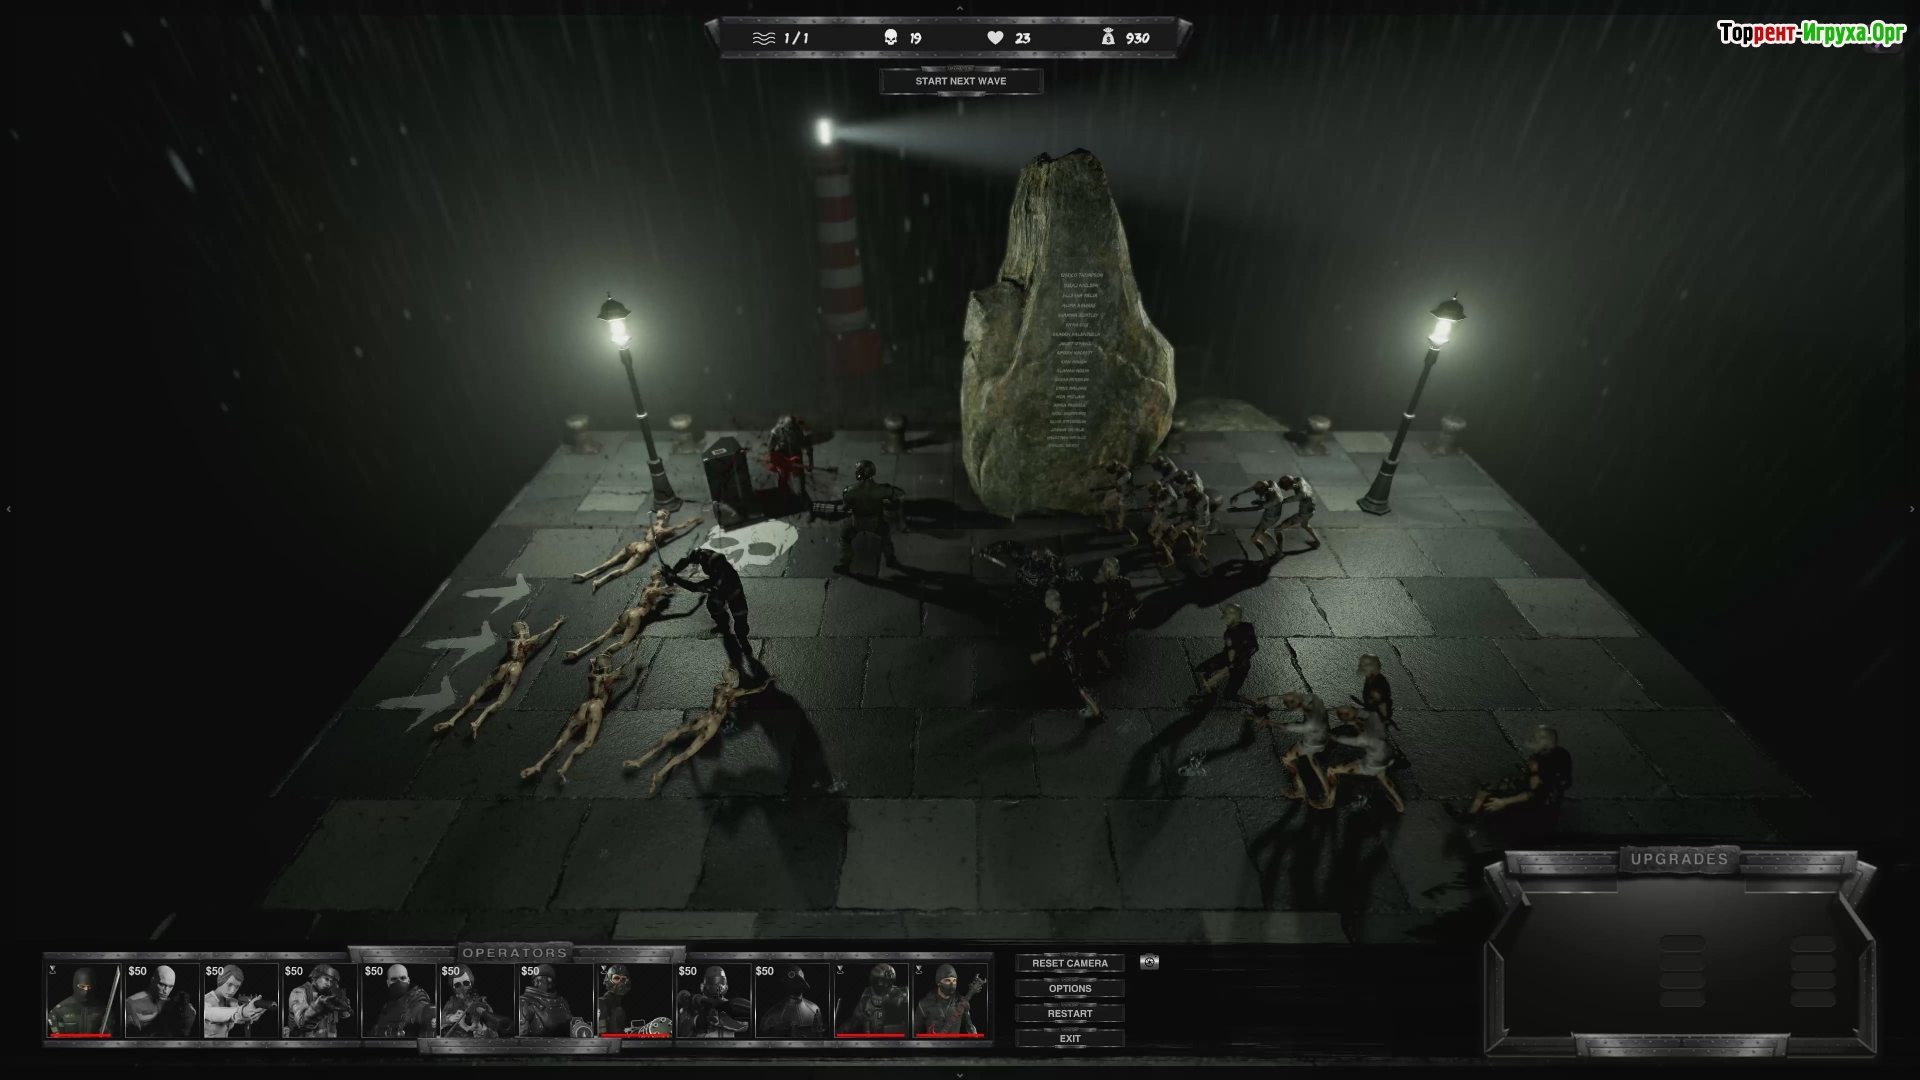1920x1080 pixels.
Task: Select the guitar-wielding operator
Action: [x=950, y=1000]
